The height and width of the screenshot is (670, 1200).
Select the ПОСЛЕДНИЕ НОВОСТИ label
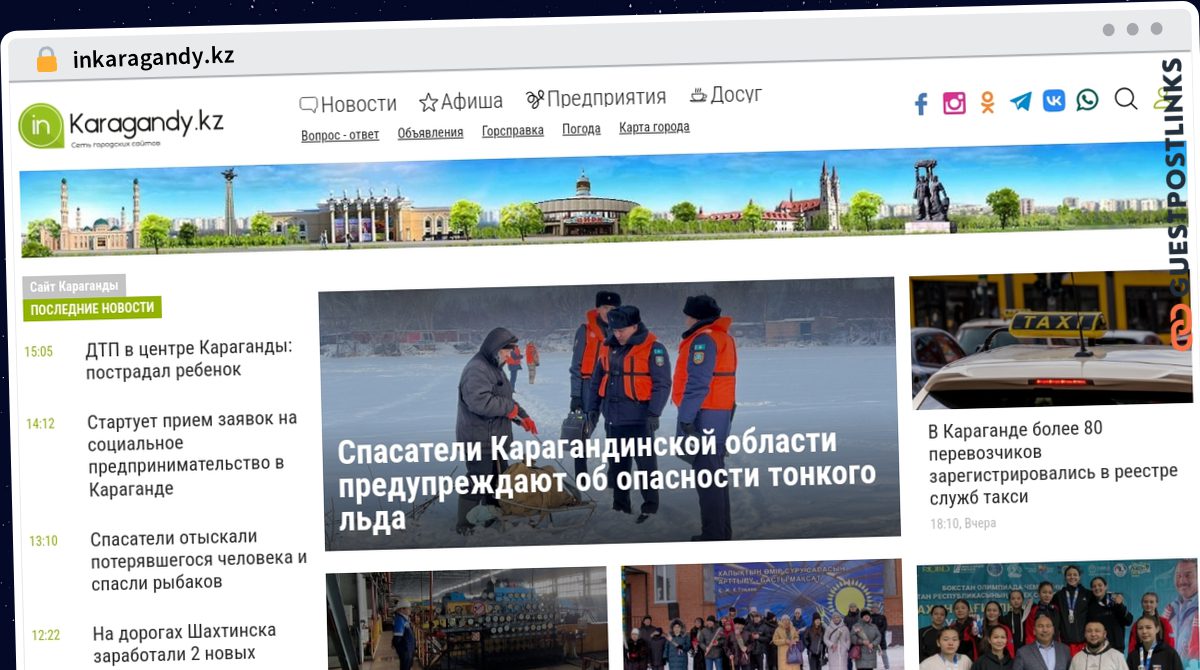pyautogui.click(x=92, y=308)
